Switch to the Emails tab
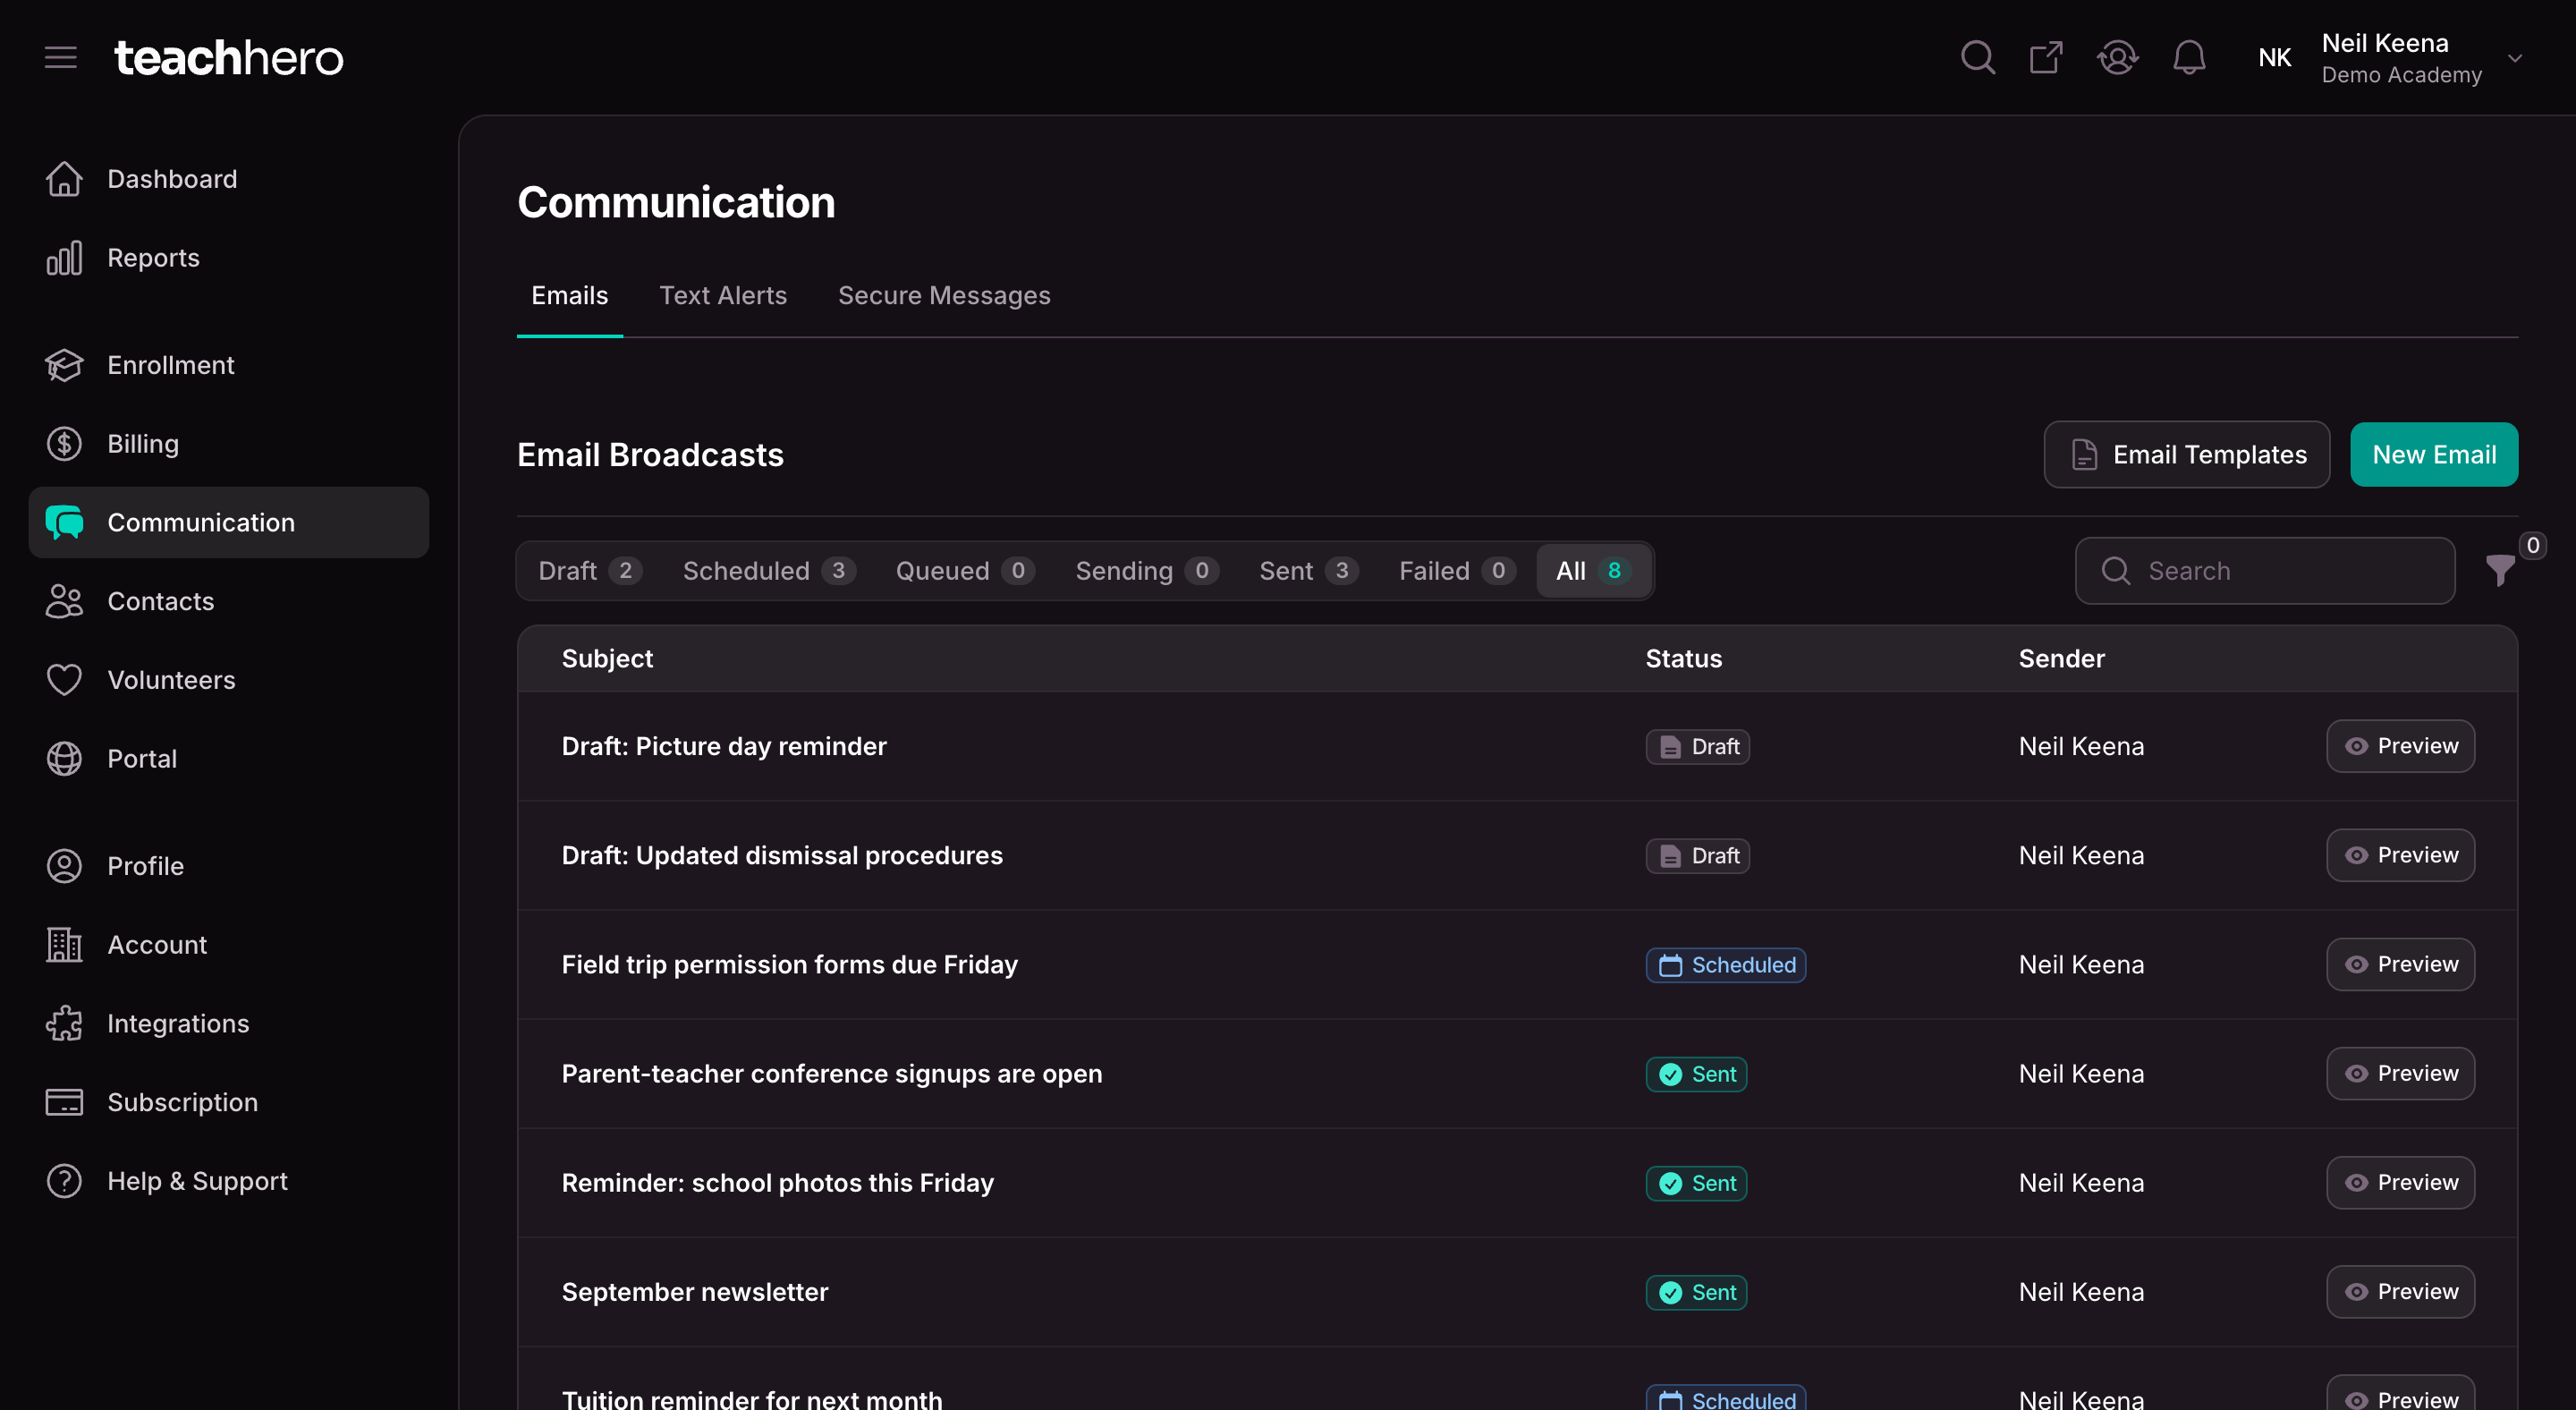Screen dimensions: 2576x1410 tap(569, 296)
